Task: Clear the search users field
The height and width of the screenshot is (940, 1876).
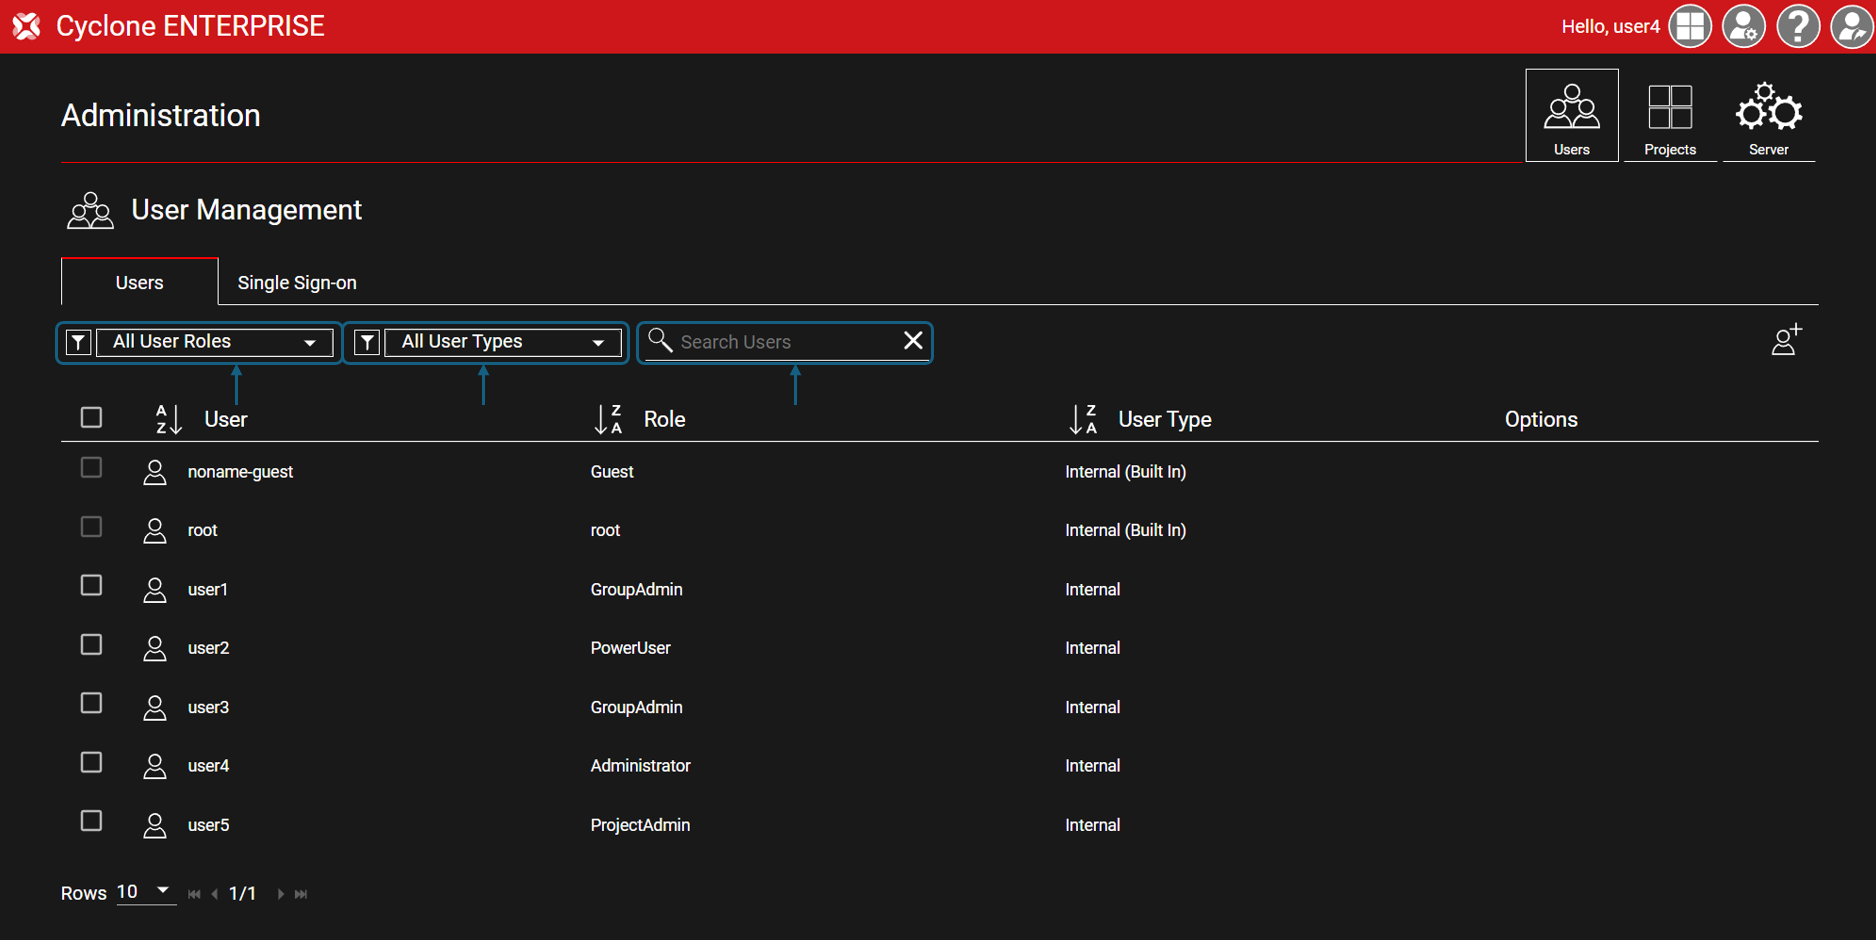Action: click(912, 341)
